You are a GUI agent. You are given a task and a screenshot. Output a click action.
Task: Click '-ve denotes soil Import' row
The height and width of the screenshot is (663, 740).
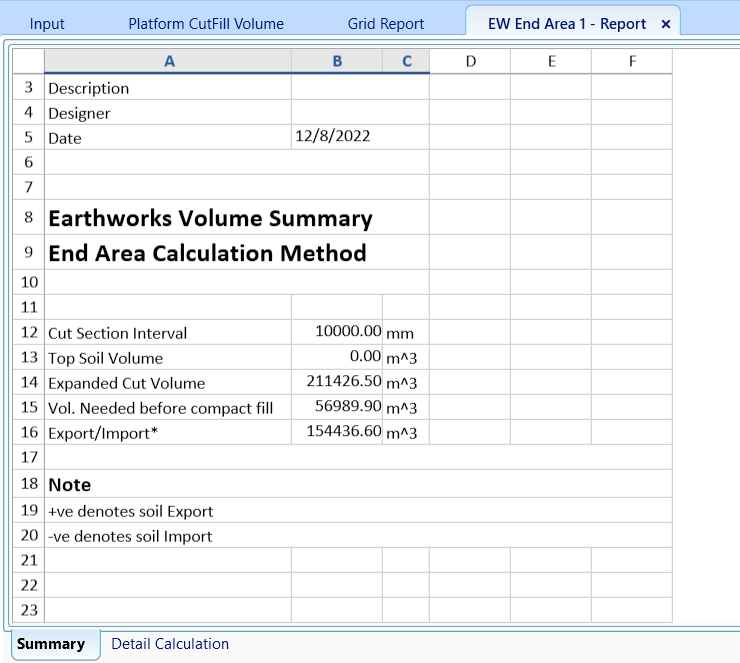point(359,535)
